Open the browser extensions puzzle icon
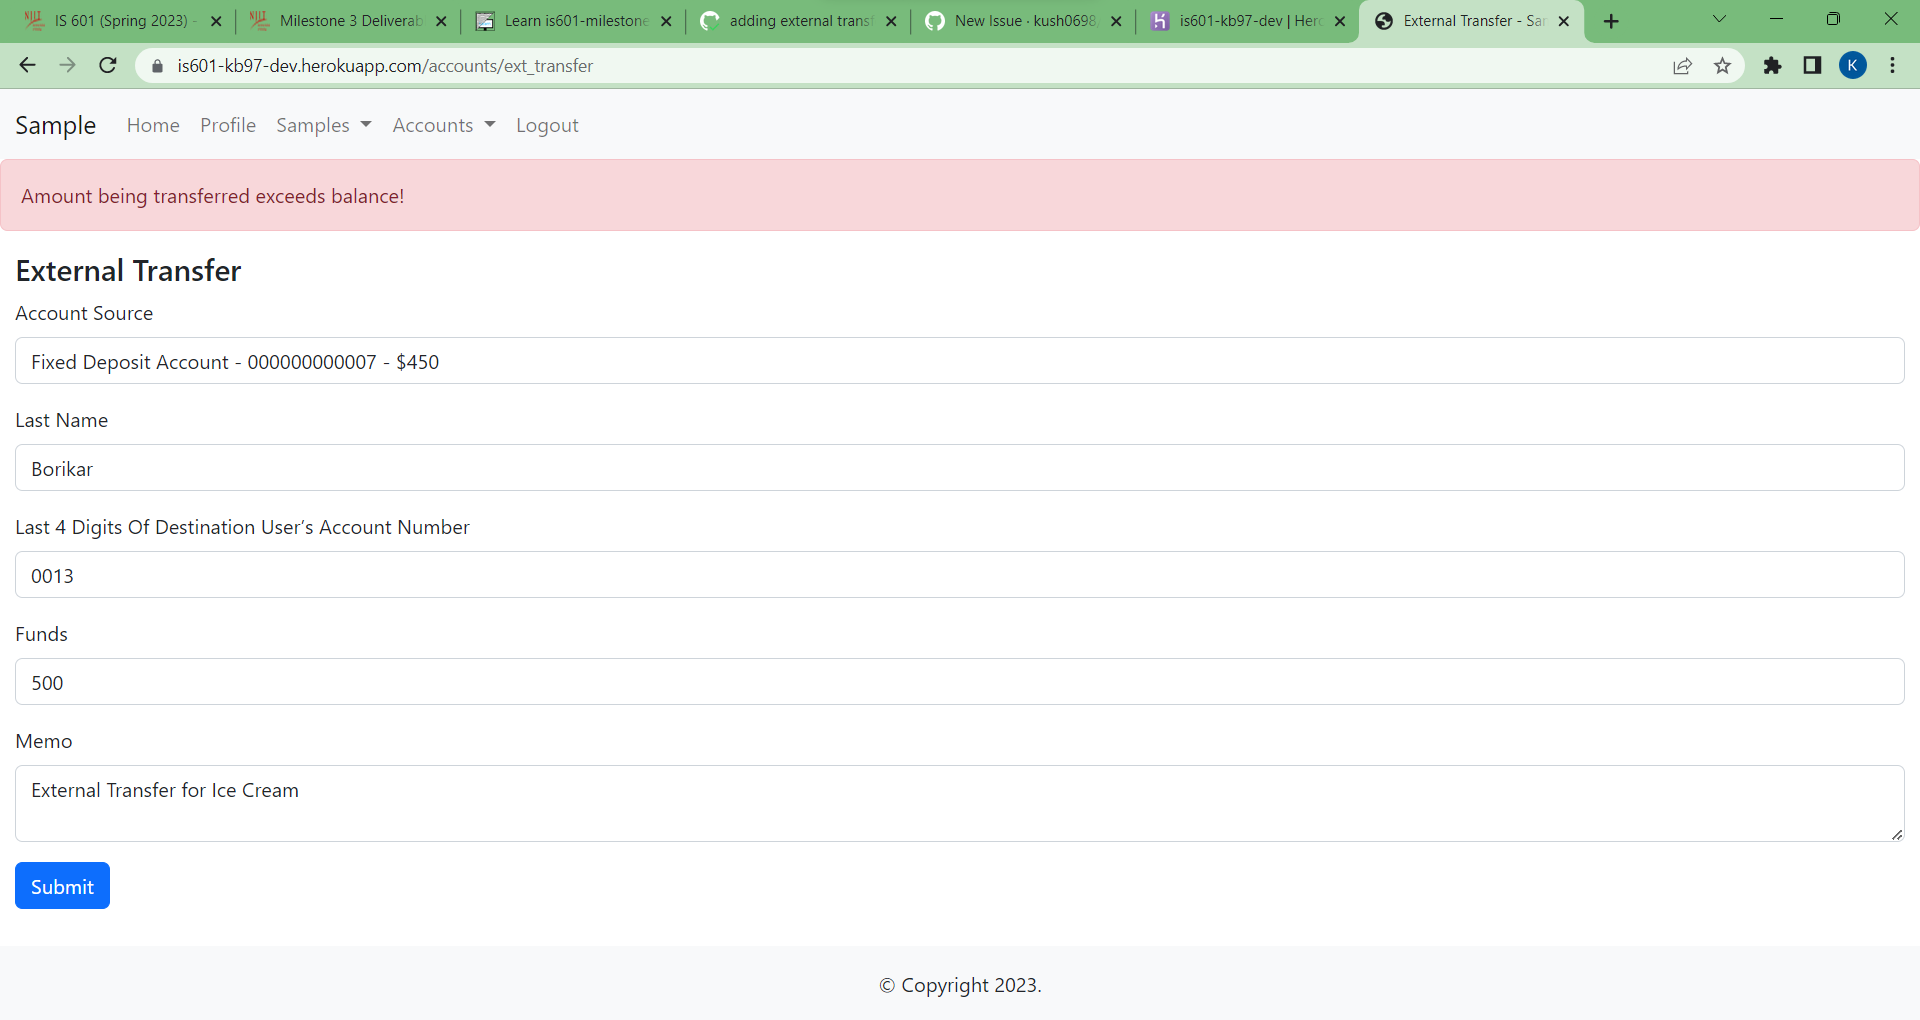This screenshot has height=1020, width=1920. [x=1773, y=66]
